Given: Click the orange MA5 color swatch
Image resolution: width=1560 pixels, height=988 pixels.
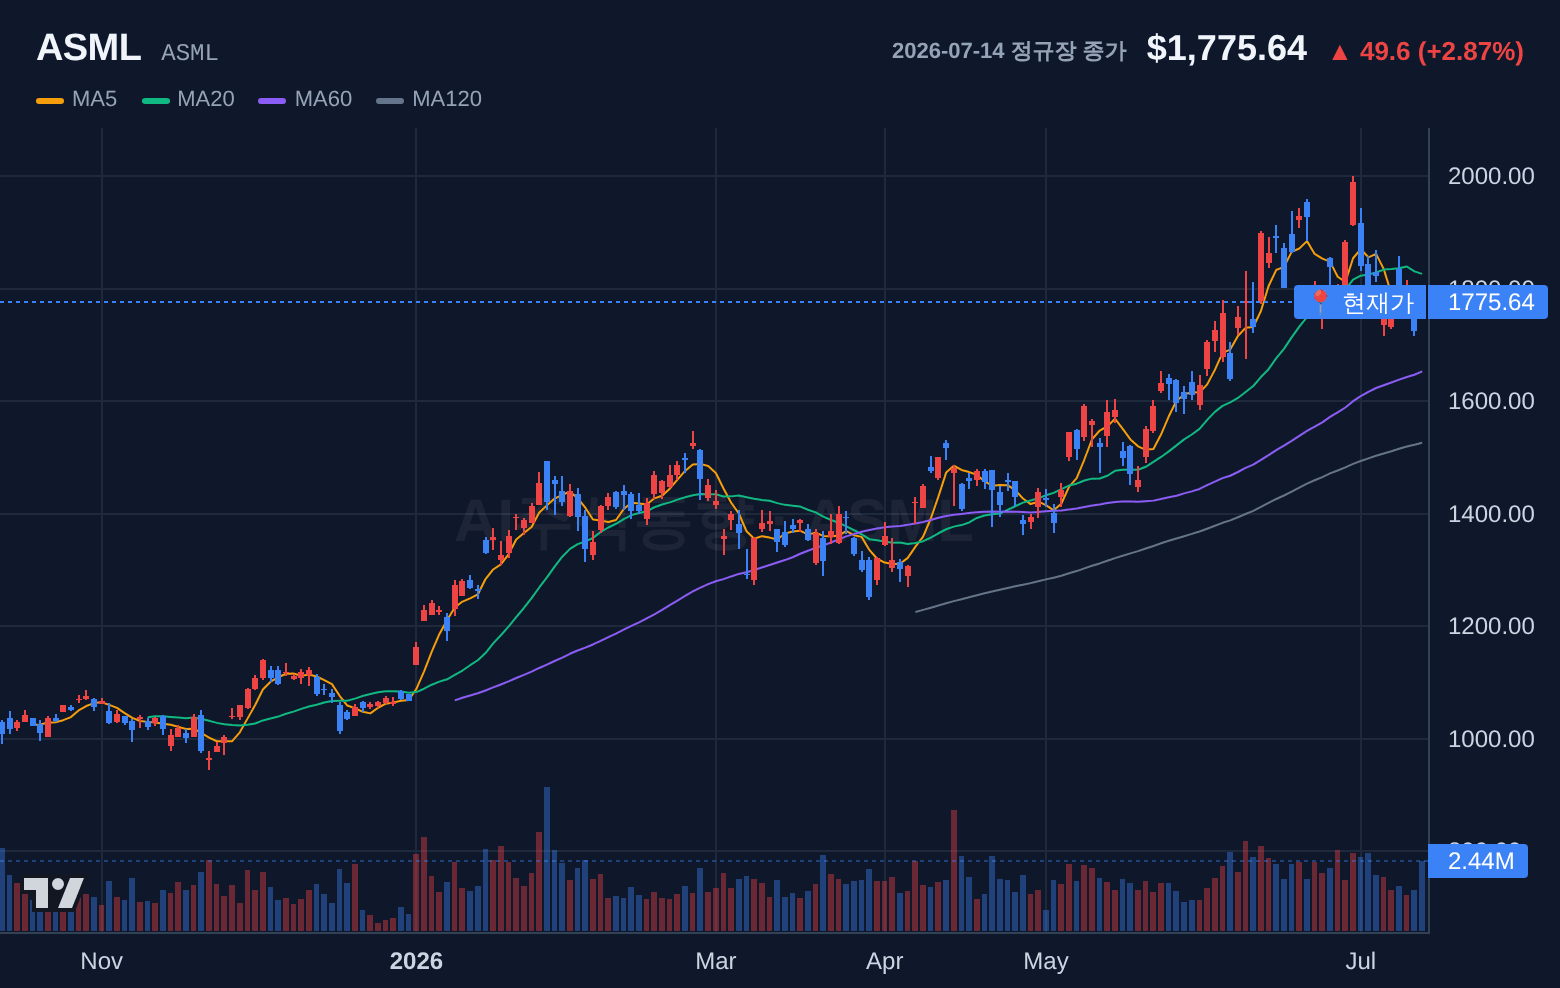Looking at the screenshot, I should tap(50, 100).
